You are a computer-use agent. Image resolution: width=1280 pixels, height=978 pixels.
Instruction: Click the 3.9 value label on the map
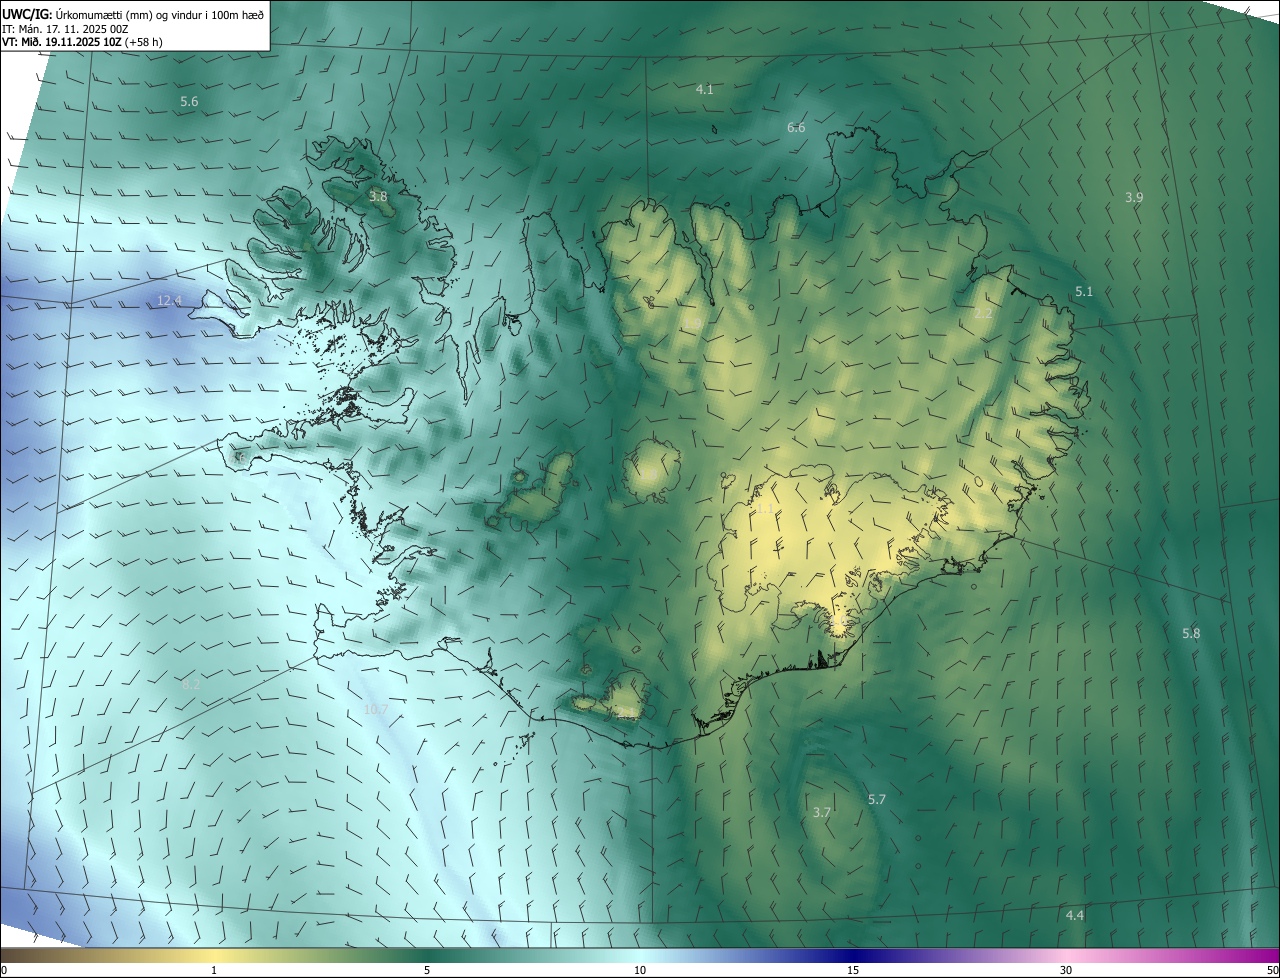[1134, 197]
